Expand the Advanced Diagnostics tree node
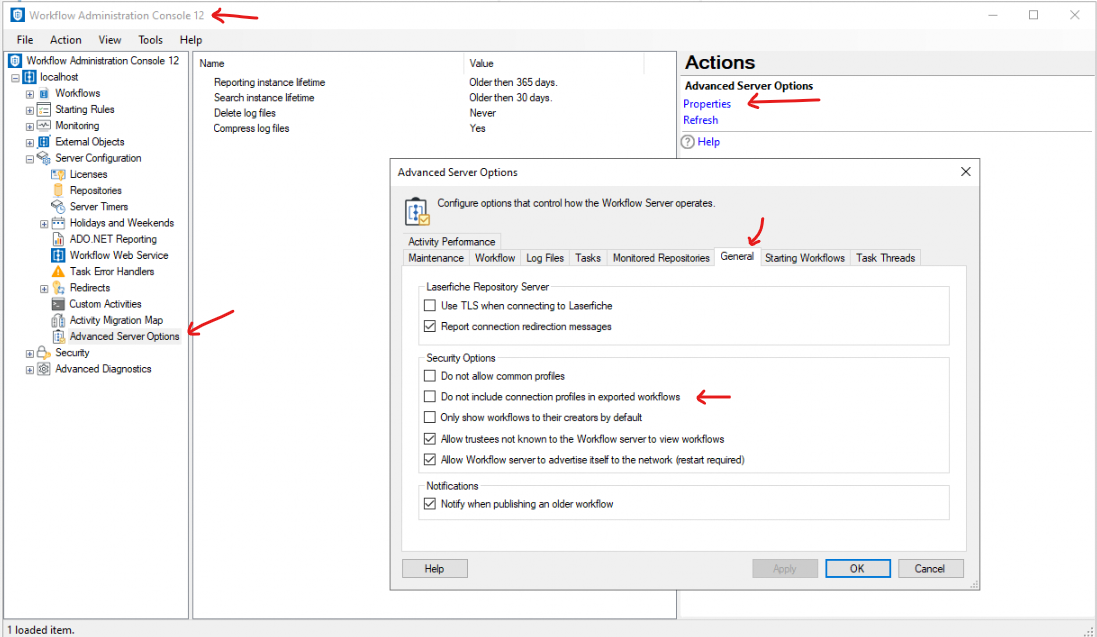1097x637 pixels. point(29,370)
